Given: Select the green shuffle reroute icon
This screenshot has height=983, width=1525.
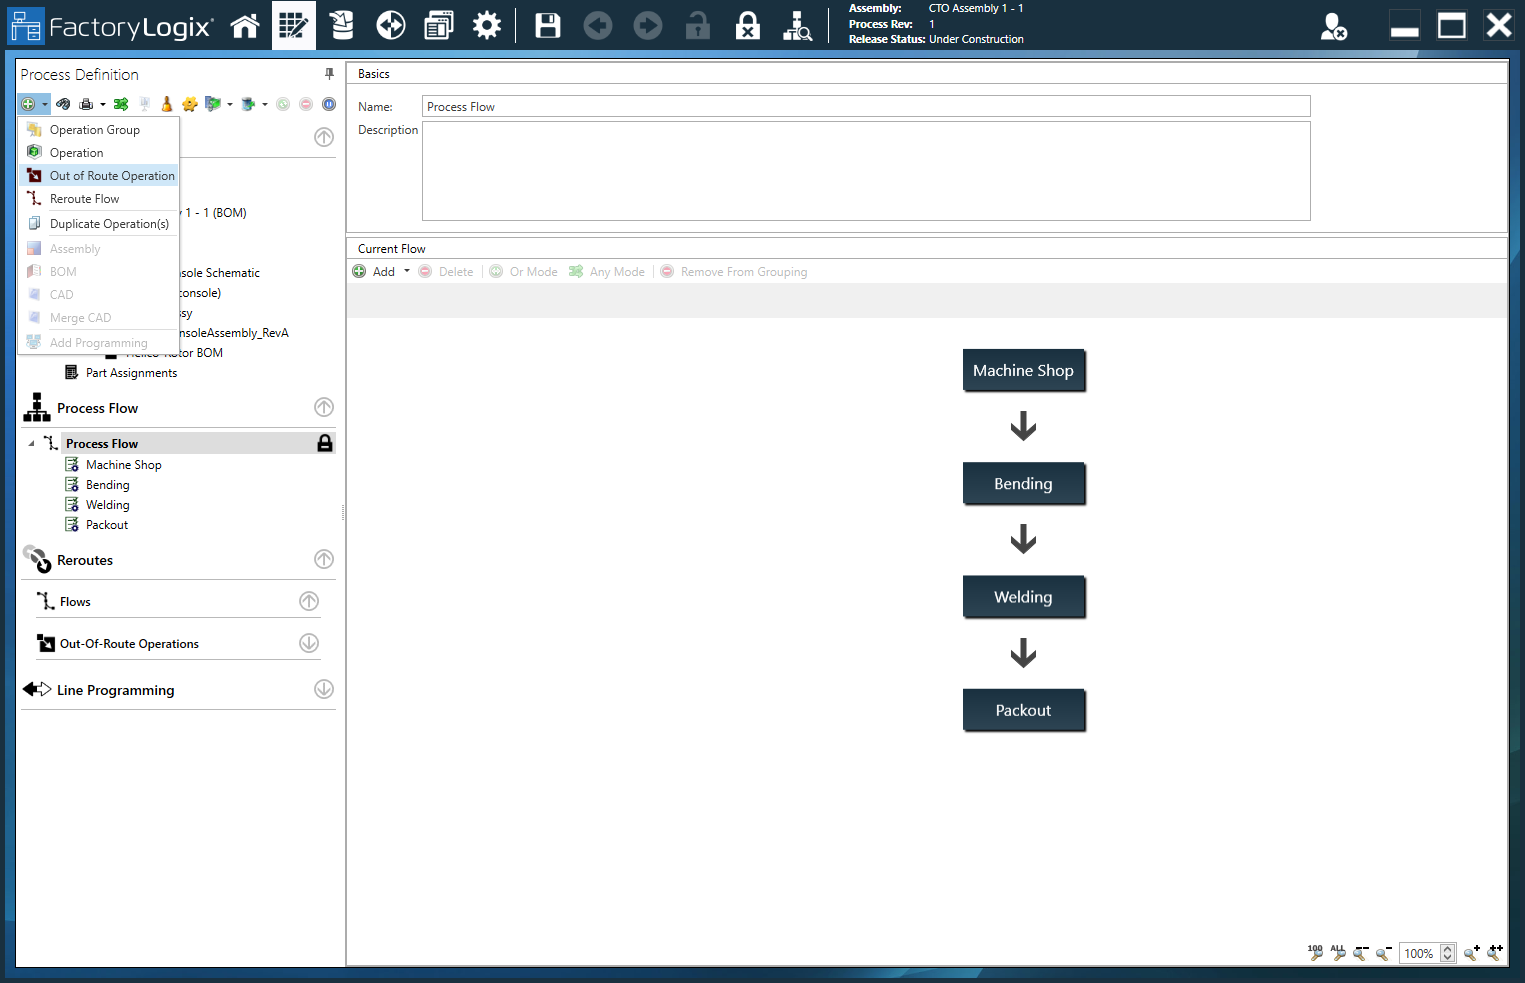Looking at the screenshot, I should [121, 103].
